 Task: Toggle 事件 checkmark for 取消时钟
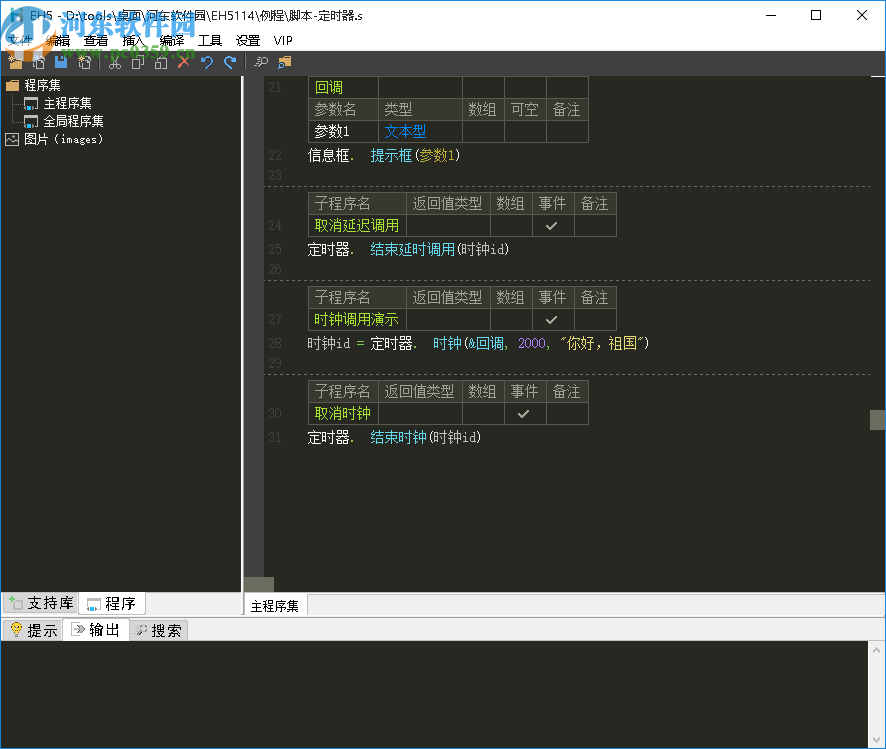click(x=524, y=414)
